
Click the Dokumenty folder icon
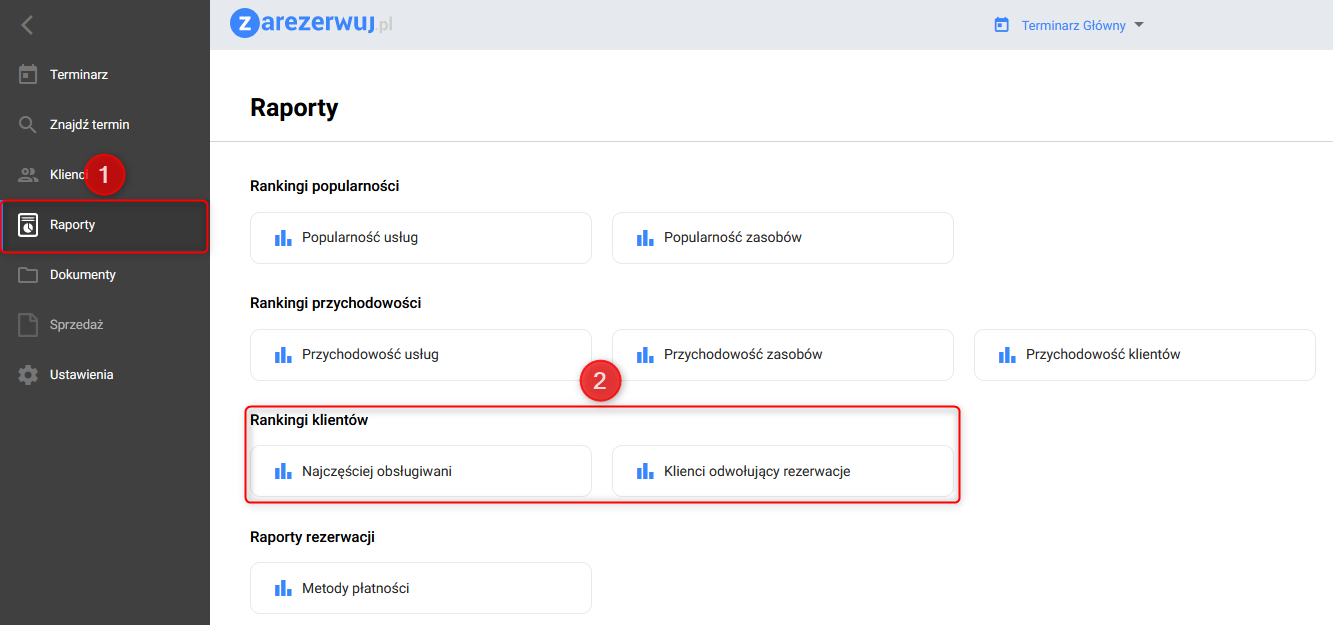tap(28, 275)
